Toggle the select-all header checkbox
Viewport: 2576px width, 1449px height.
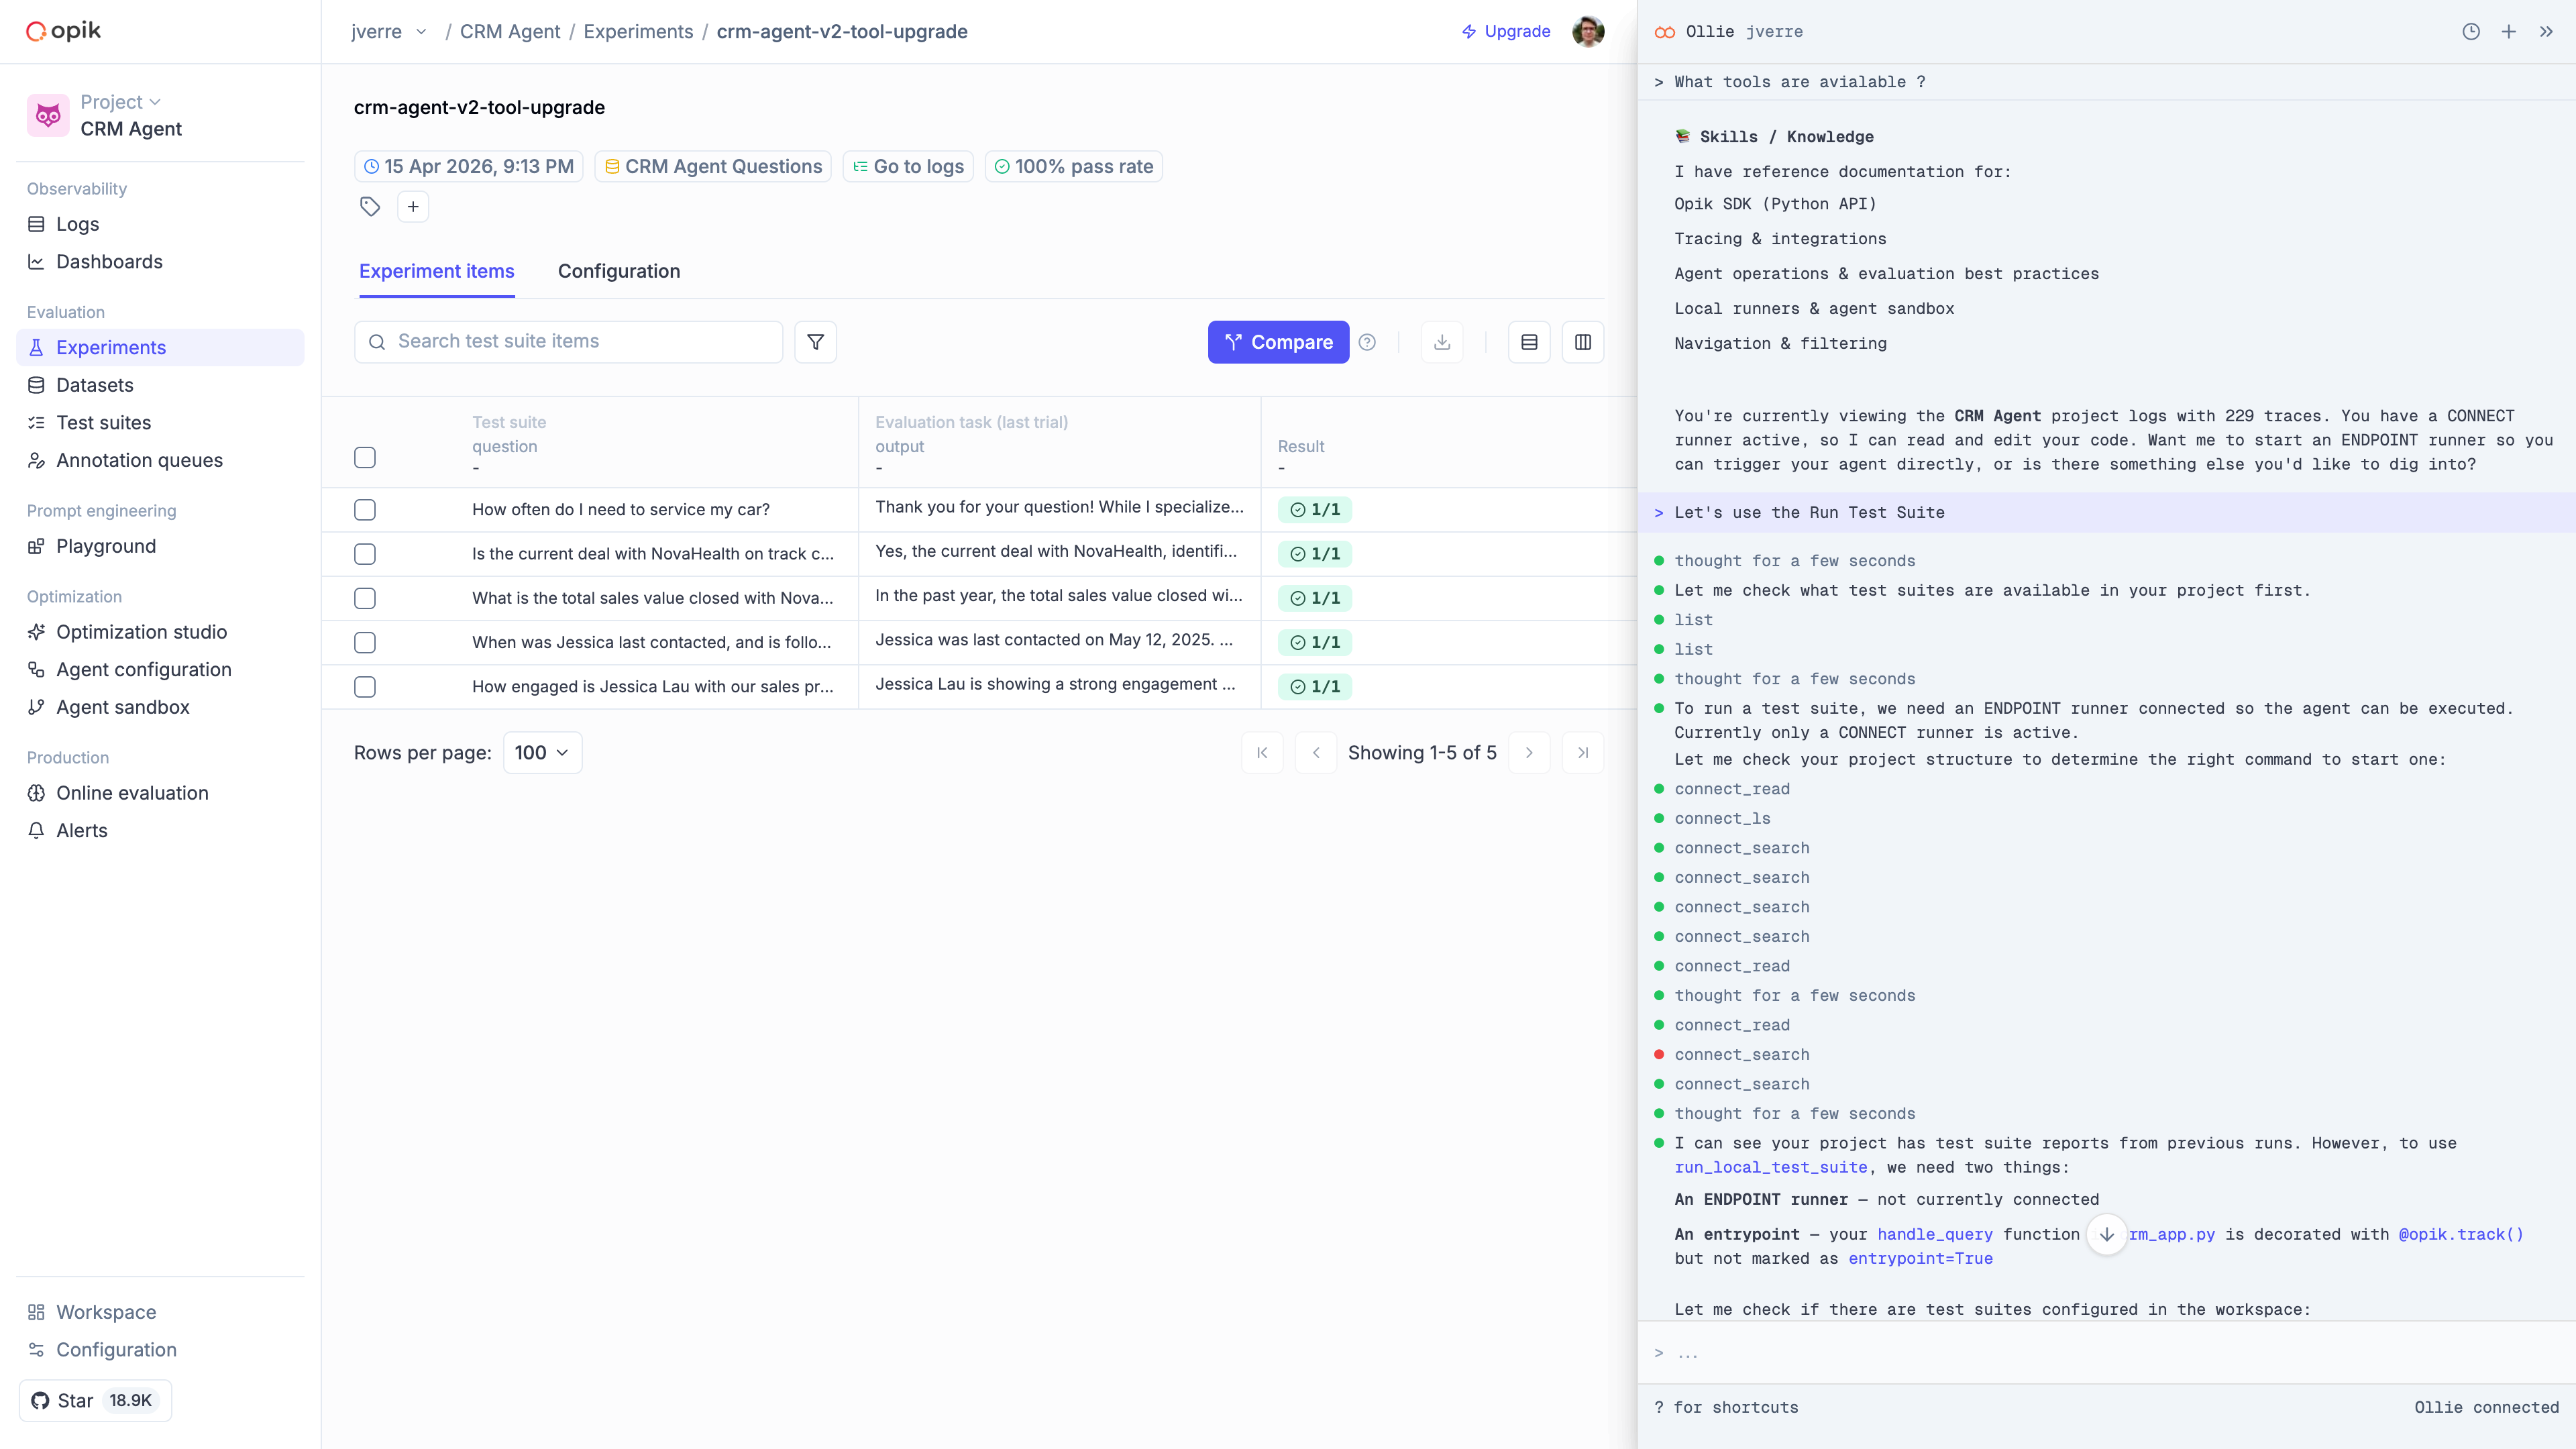coord(365,457)
